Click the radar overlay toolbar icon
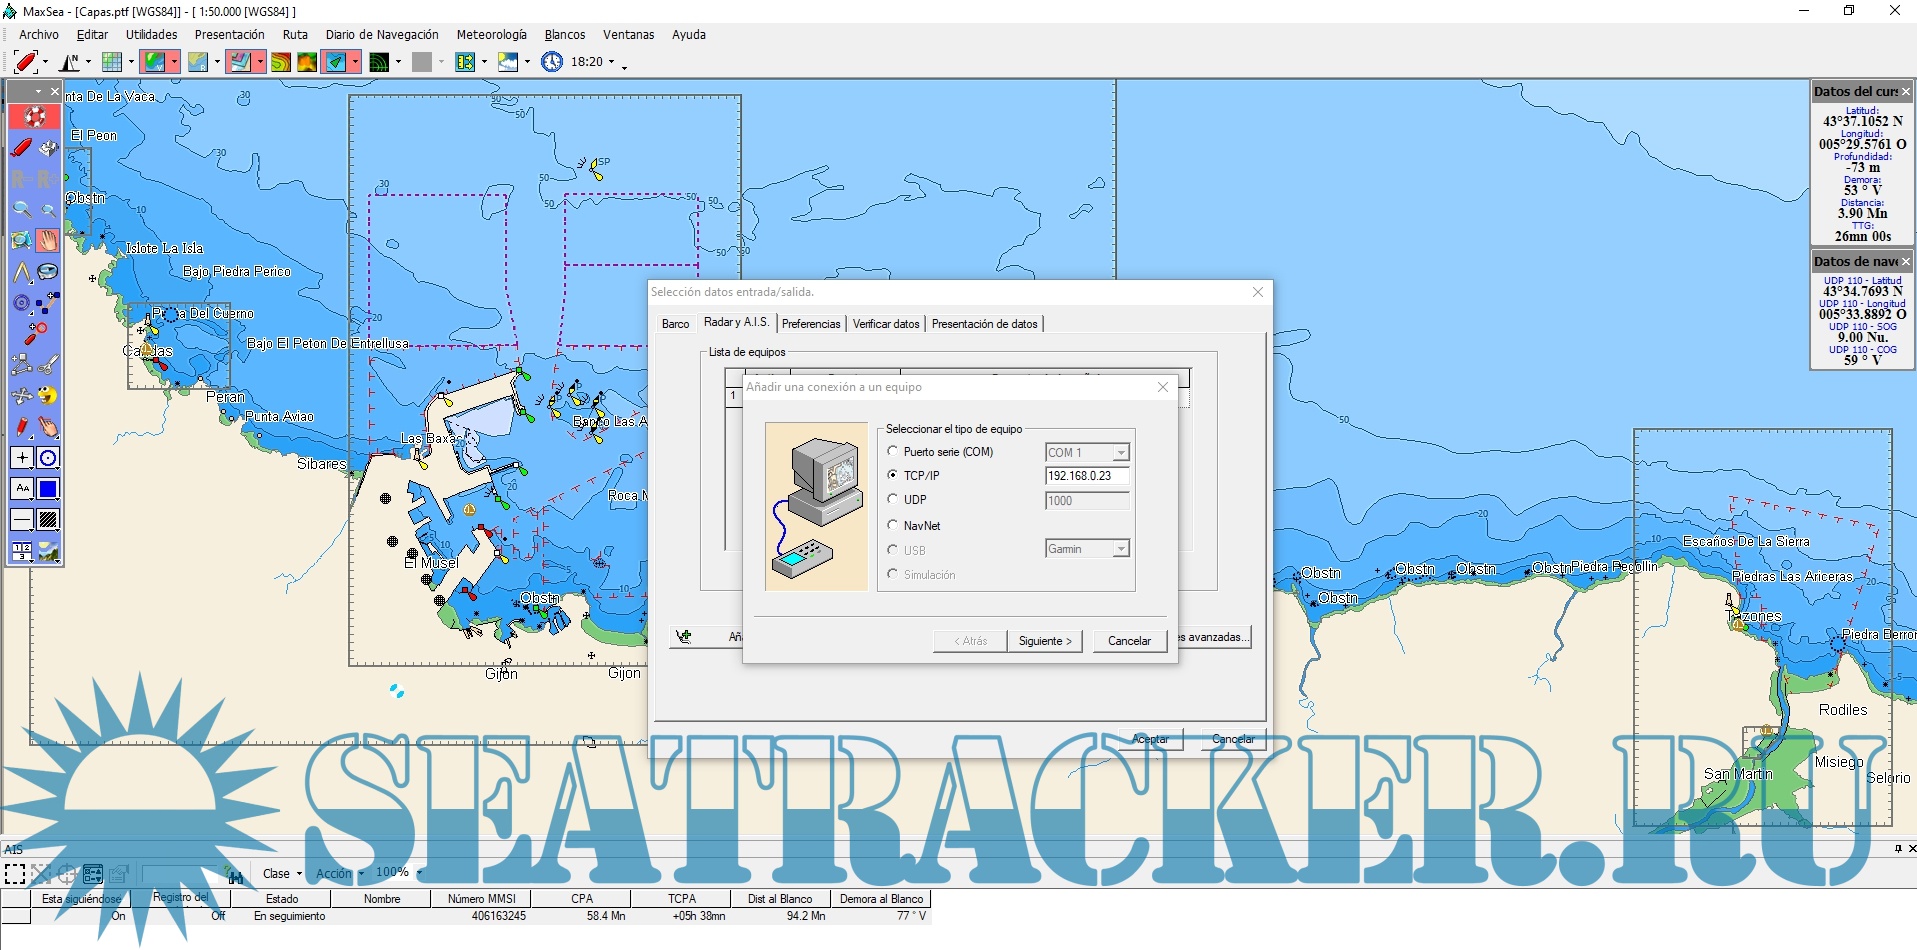This screenshot has width=1917, height=950. point(380,62)
